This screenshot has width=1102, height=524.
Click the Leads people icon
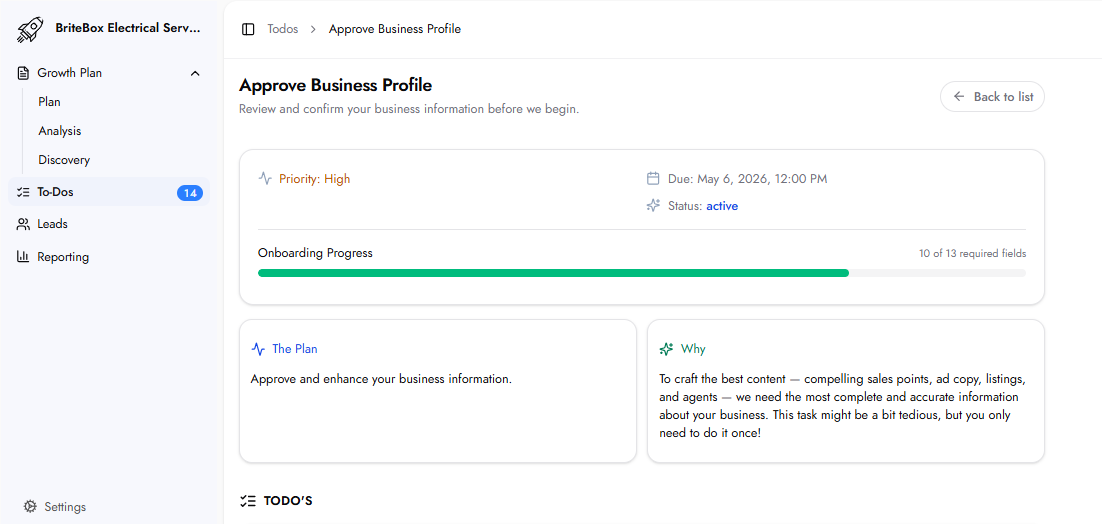[23, 224]
